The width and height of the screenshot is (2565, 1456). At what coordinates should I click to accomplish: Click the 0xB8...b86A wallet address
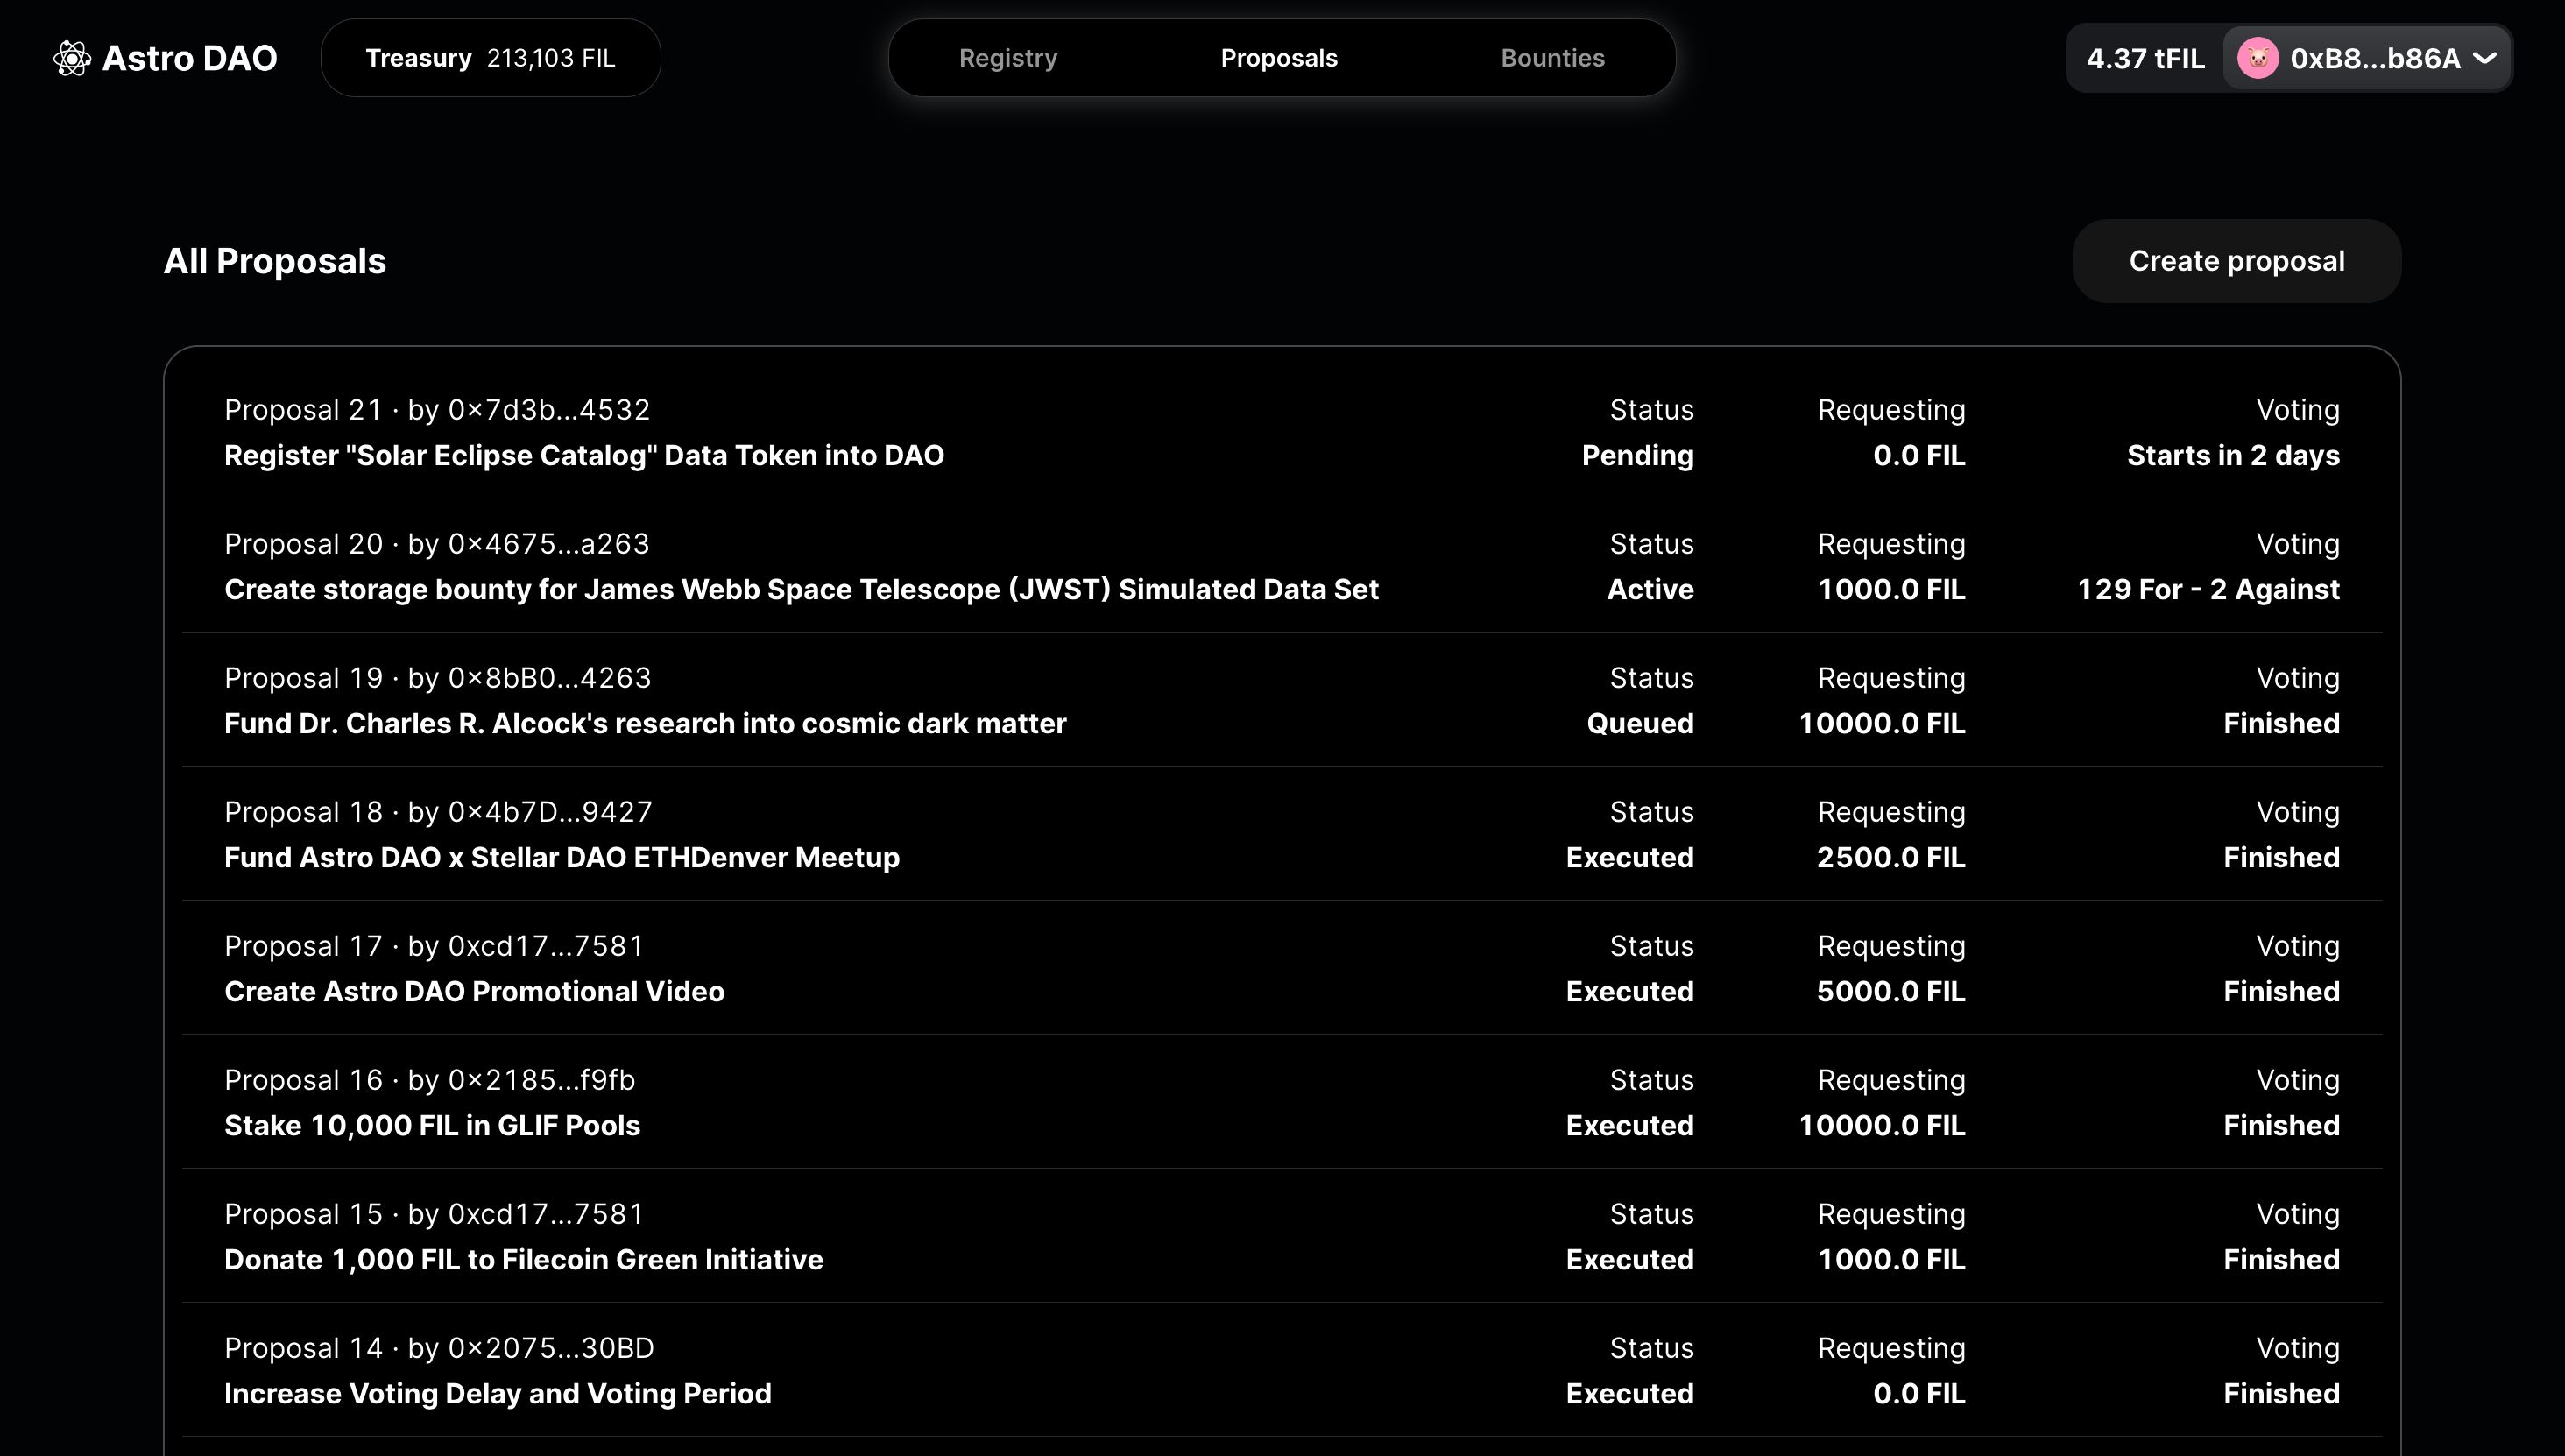(2375, 58)
